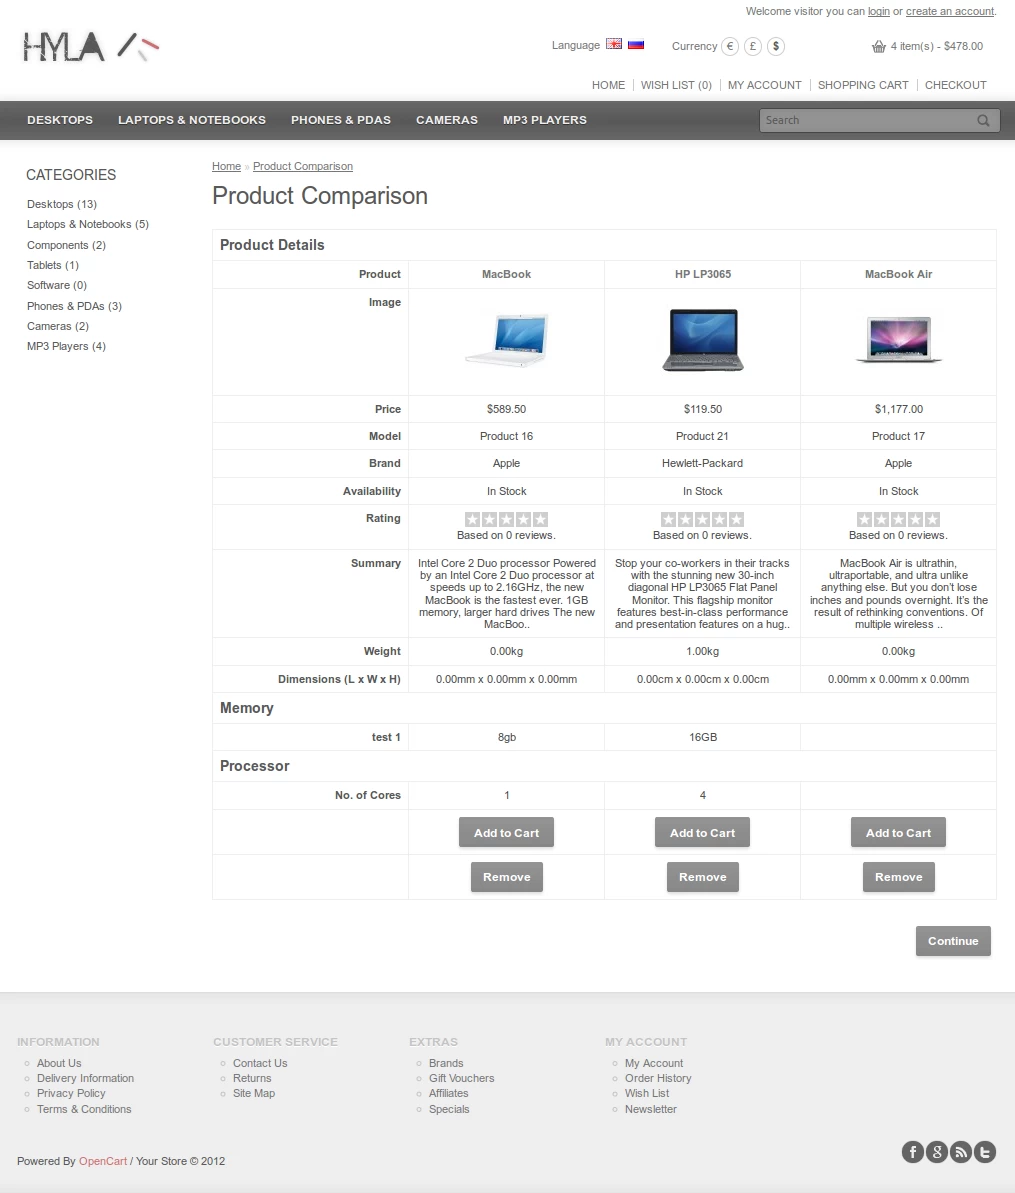The image size is (1015, 1193).
Task: Click the MacBook rating stars
Action: tap(507, 520)
